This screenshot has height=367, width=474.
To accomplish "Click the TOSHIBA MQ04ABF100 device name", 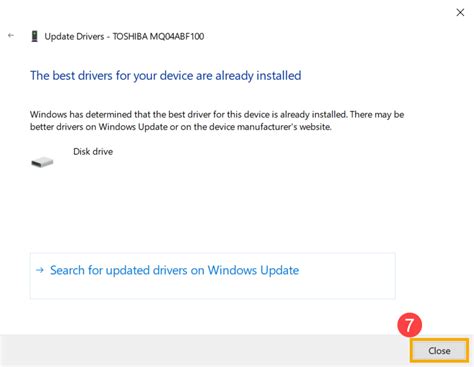I will [x=158, y=36].
